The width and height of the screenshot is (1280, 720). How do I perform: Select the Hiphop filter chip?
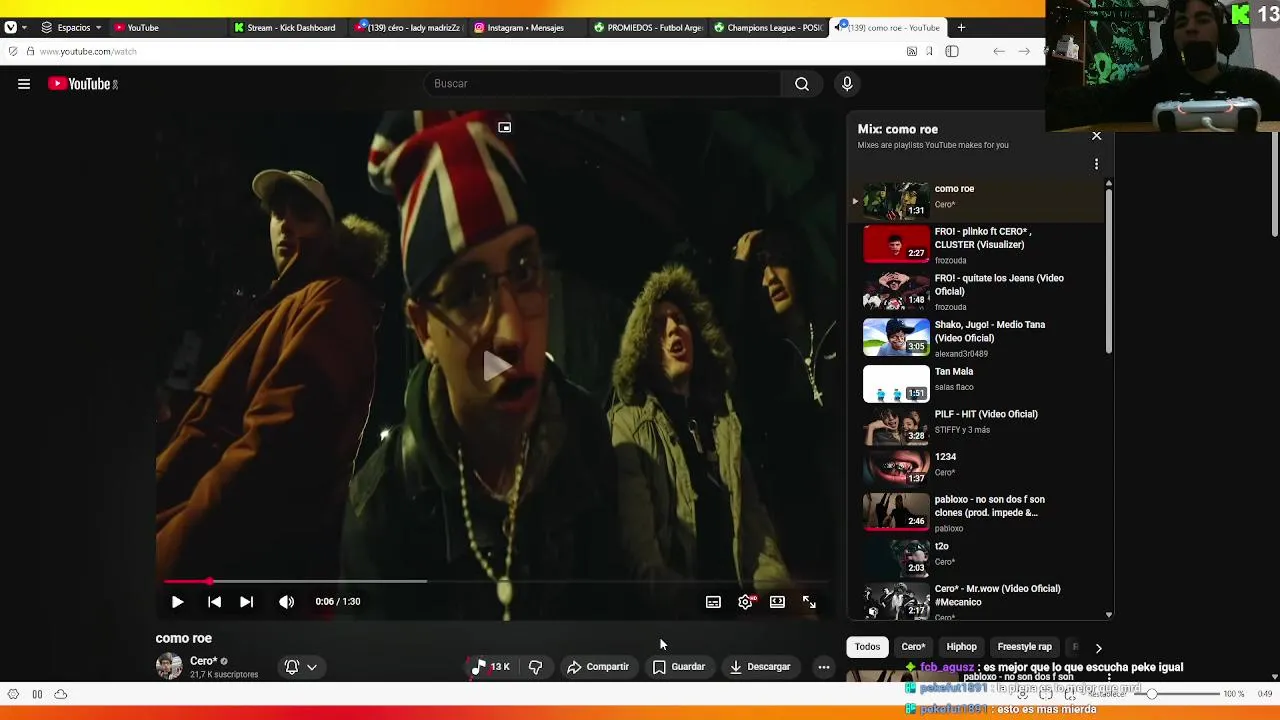961,647
